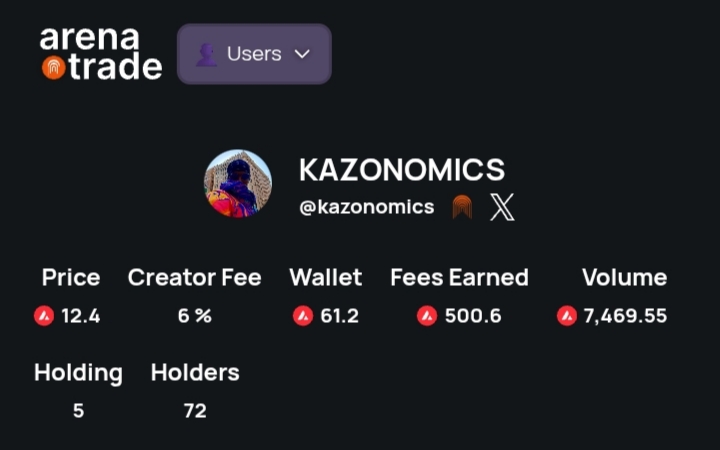Screen dimensions: 720x450
Task: Click the Holders count 72
Action: (x=195, y=410)
